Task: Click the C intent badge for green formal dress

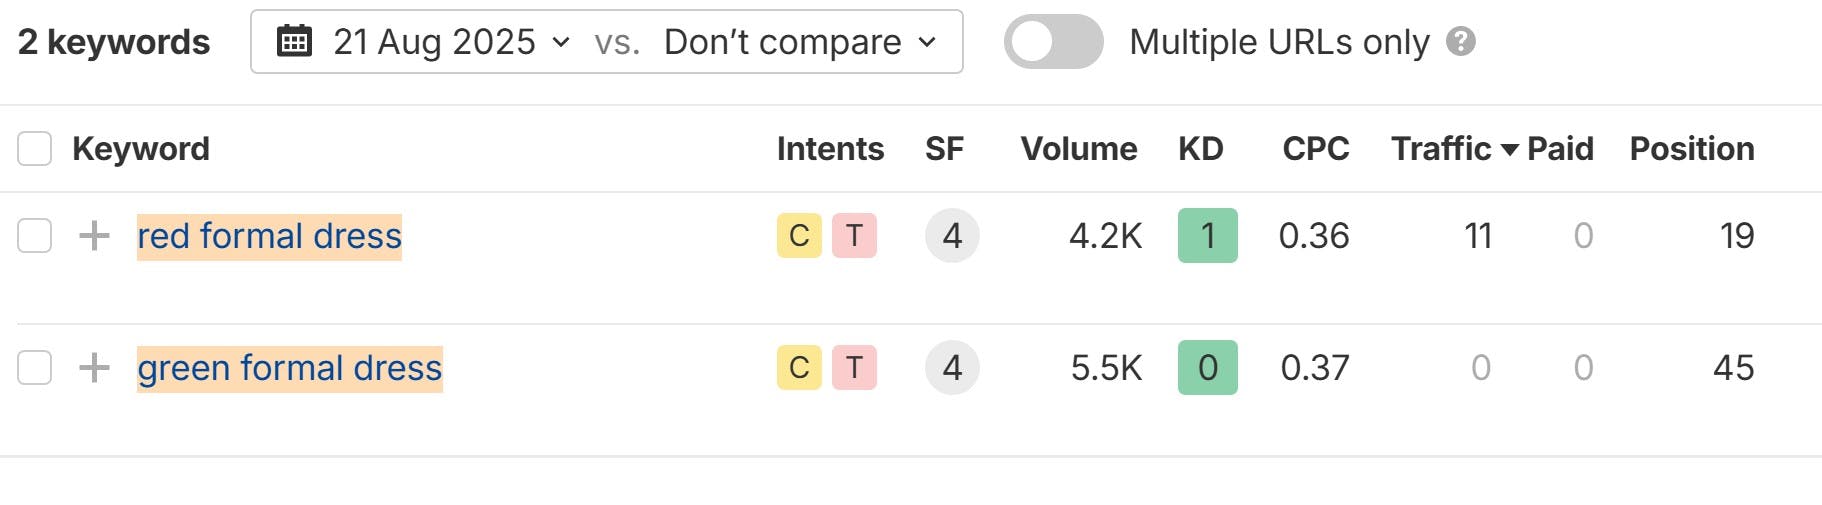Action: point(799,368)
